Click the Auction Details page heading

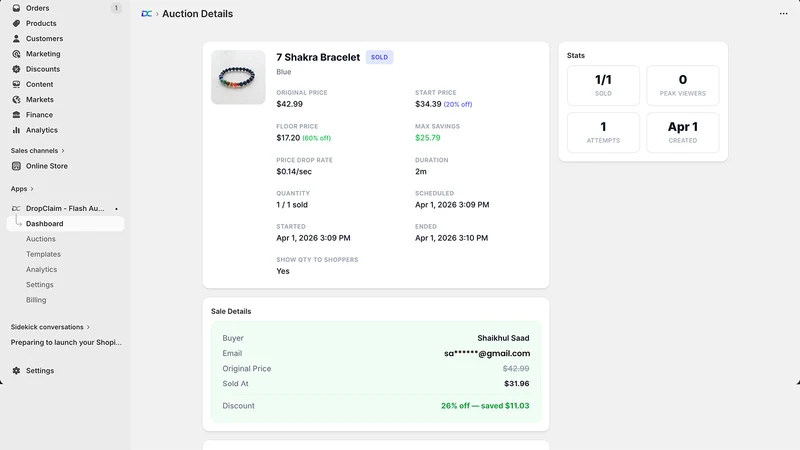click(197, 14)
